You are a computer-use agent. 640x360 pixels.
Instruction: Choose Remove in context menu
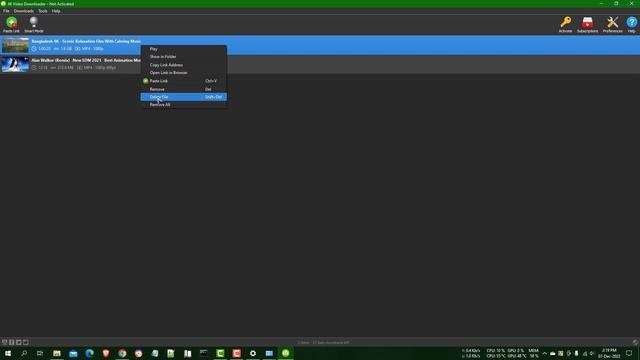coord(184,89)
